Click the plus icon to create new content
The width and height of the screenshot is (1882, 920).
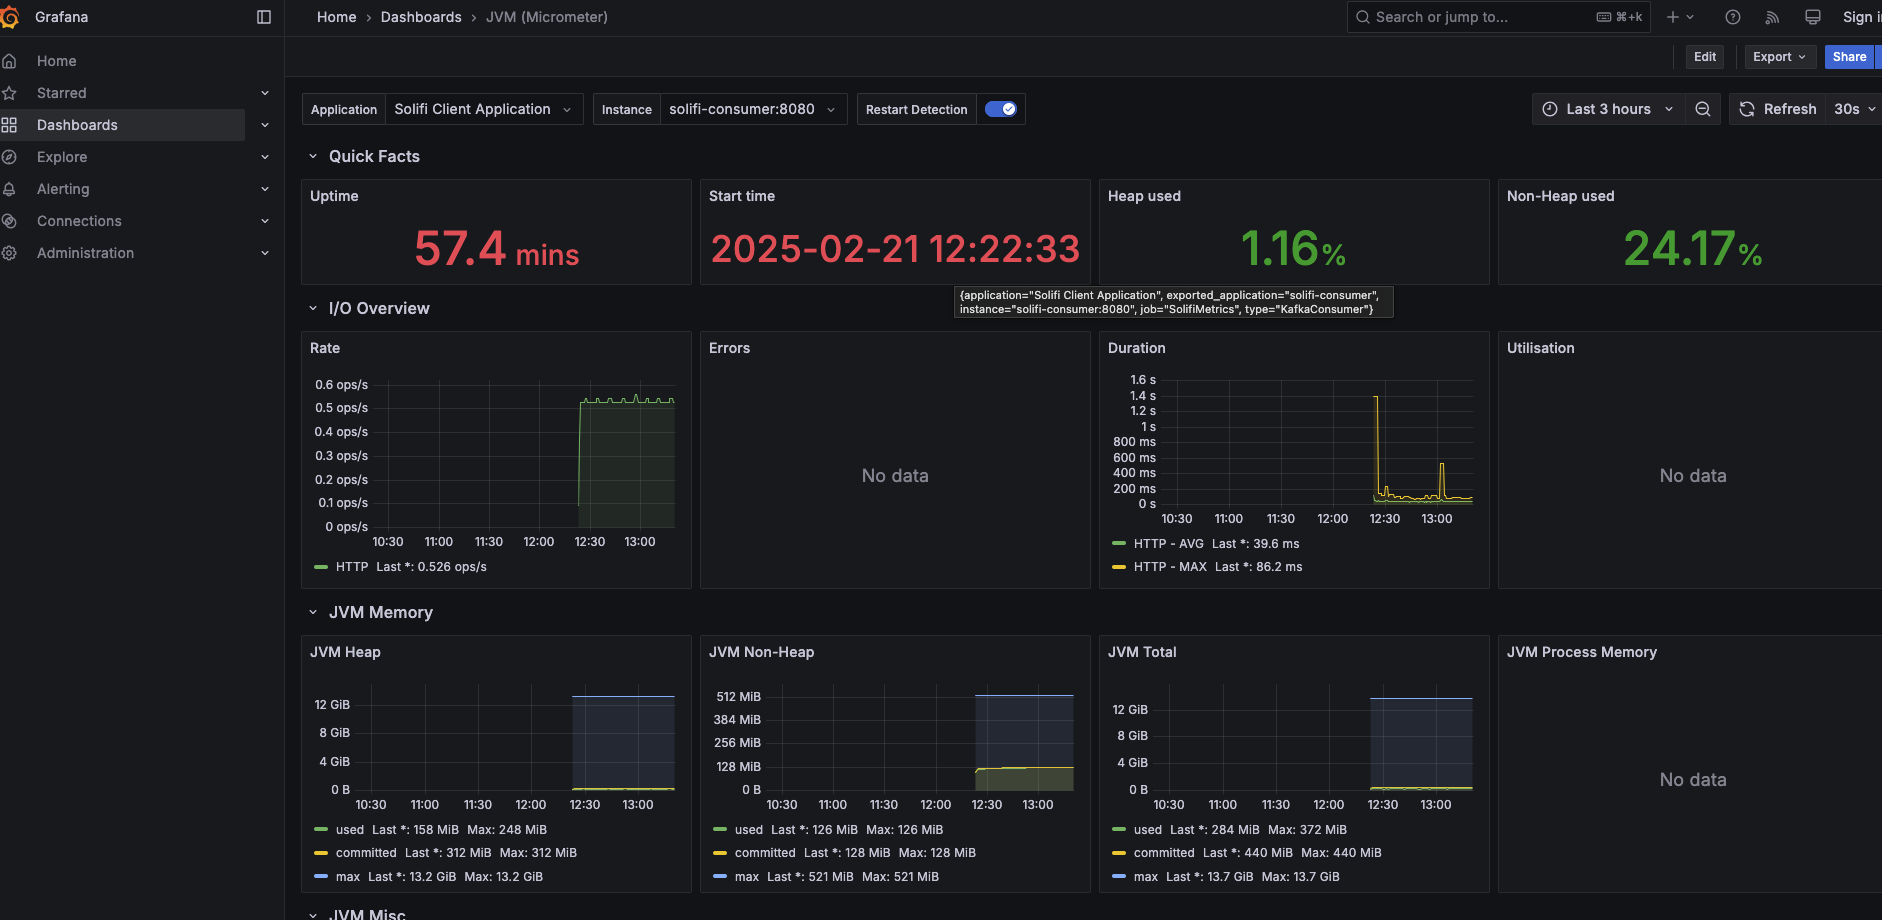coord(1674,17)
